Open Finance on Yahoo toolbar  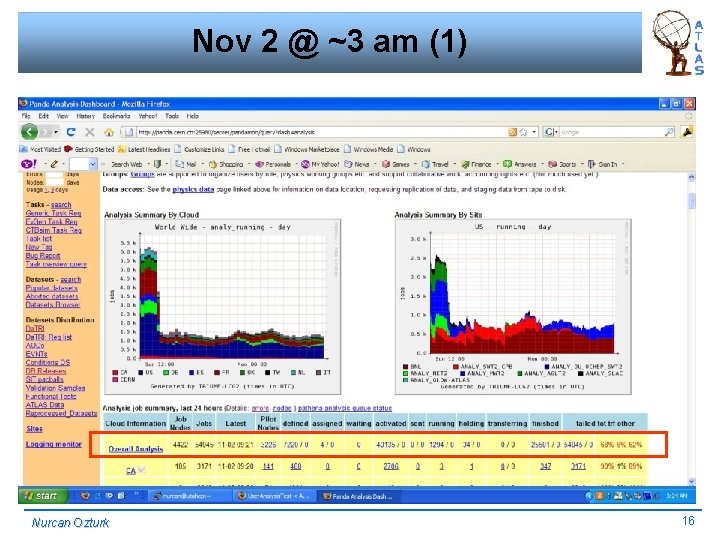[x=476, y=164]
